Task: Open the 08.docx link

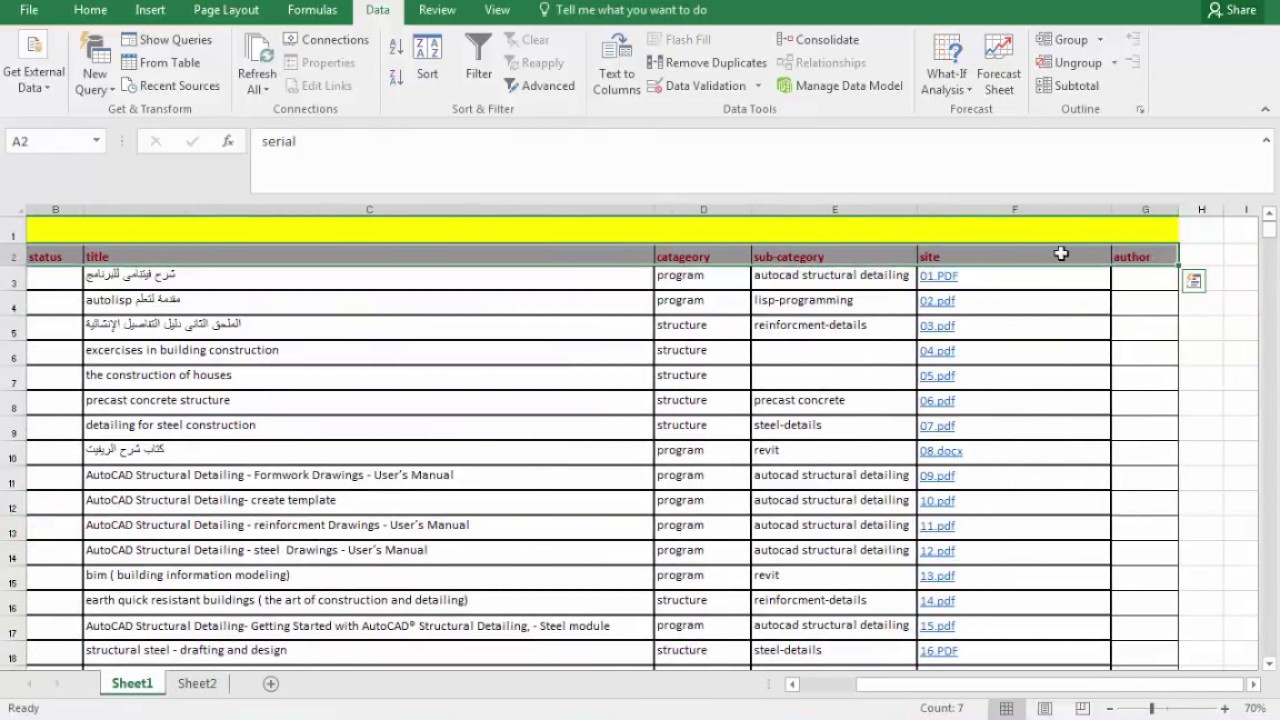Action: coord(941,451)
